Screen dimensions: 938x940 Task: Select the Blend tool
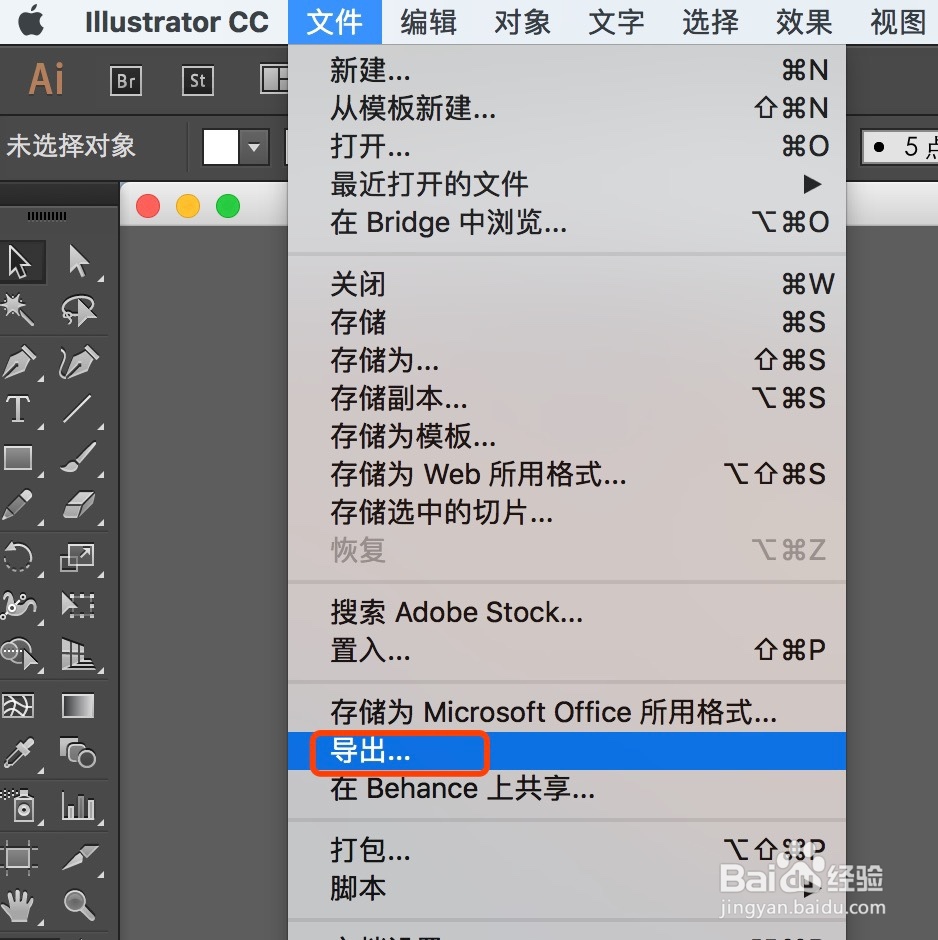[79, 754]
